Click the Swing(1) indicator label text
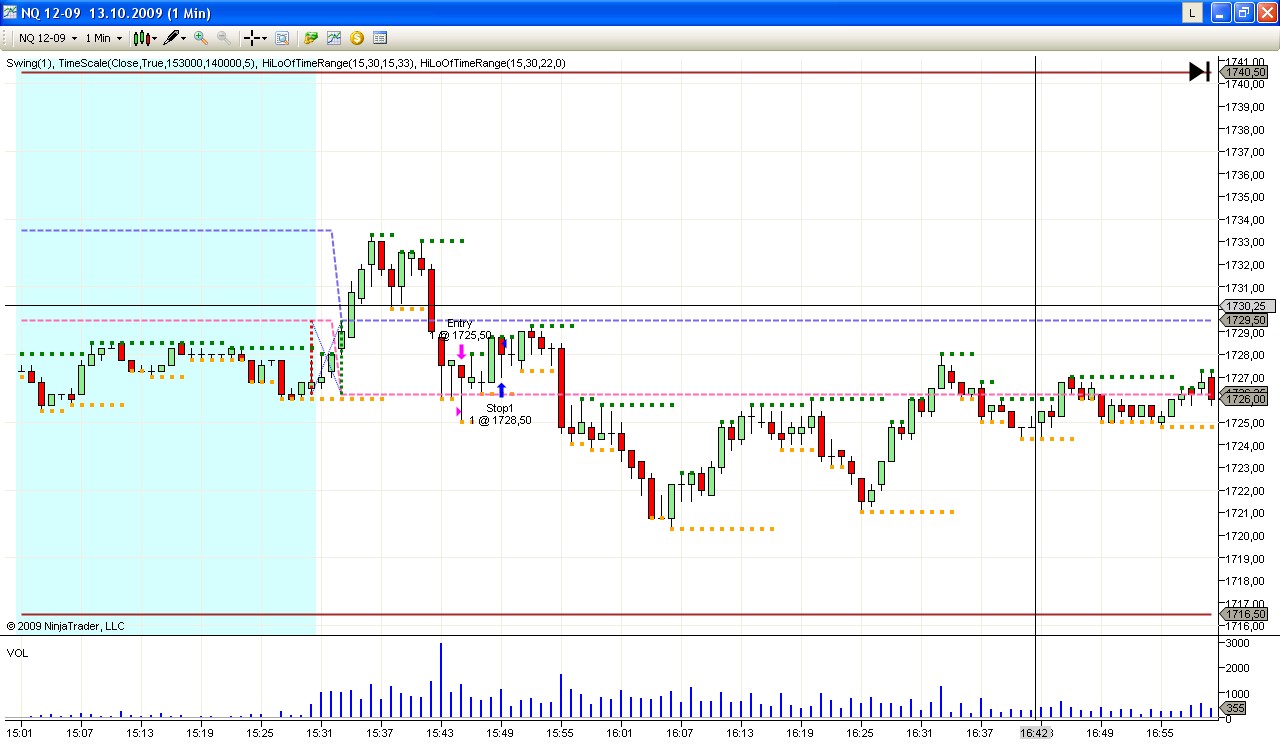 pyautogui.click(x=29, y=63)
